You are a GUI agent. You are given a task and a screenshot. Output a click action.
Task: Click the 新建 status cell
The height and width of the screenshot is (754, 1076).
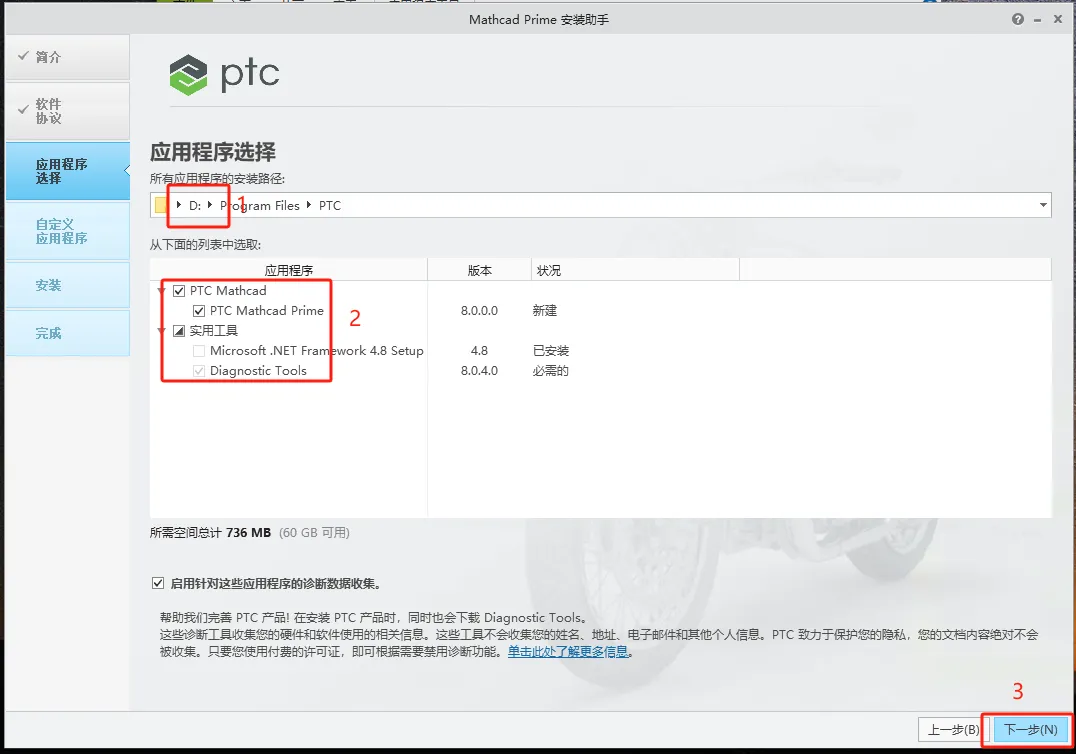click(545, 311)
